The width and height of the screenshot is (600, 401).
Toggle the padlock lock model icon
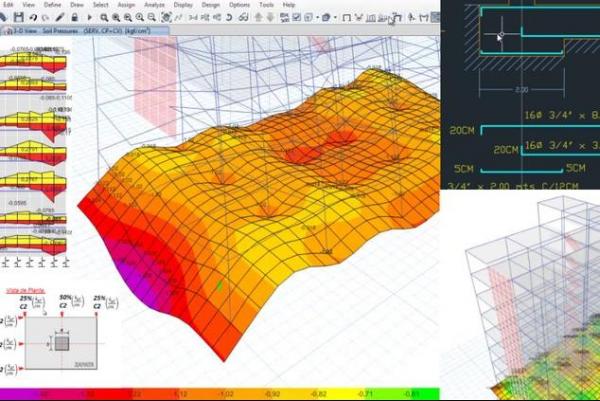[x=73, y=17]
